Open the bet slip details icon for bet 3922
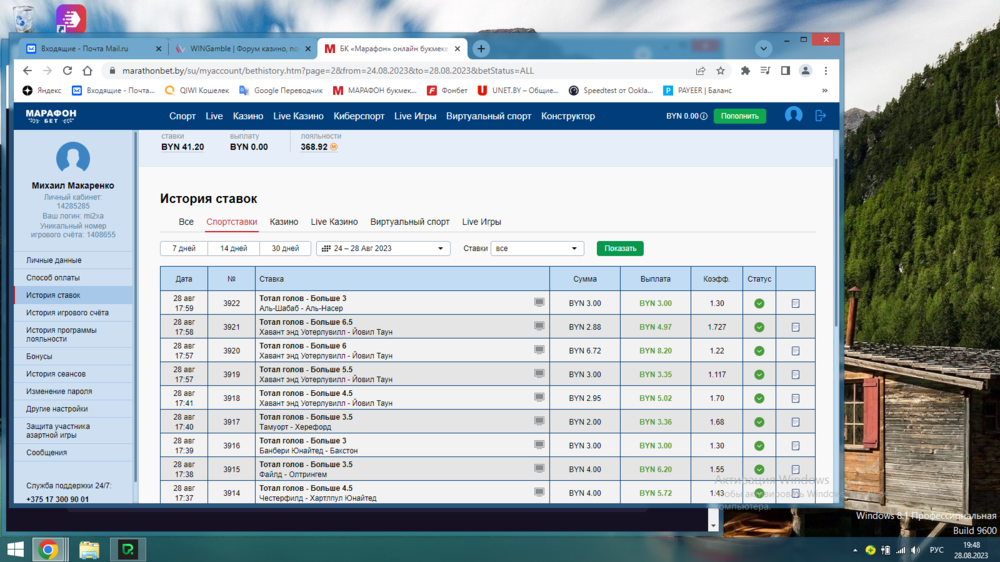Screen dimensions: 1000x562 (795, 303)
